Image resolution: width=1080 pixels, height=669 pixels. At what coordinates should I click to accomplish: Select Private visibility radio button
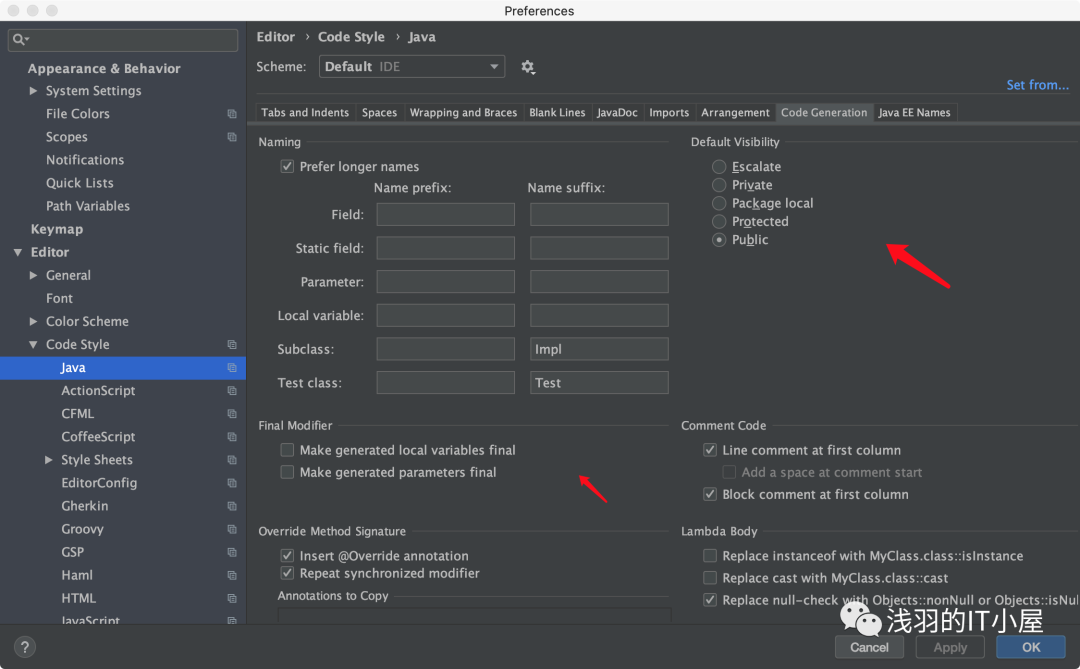click(x=719, y=185)
